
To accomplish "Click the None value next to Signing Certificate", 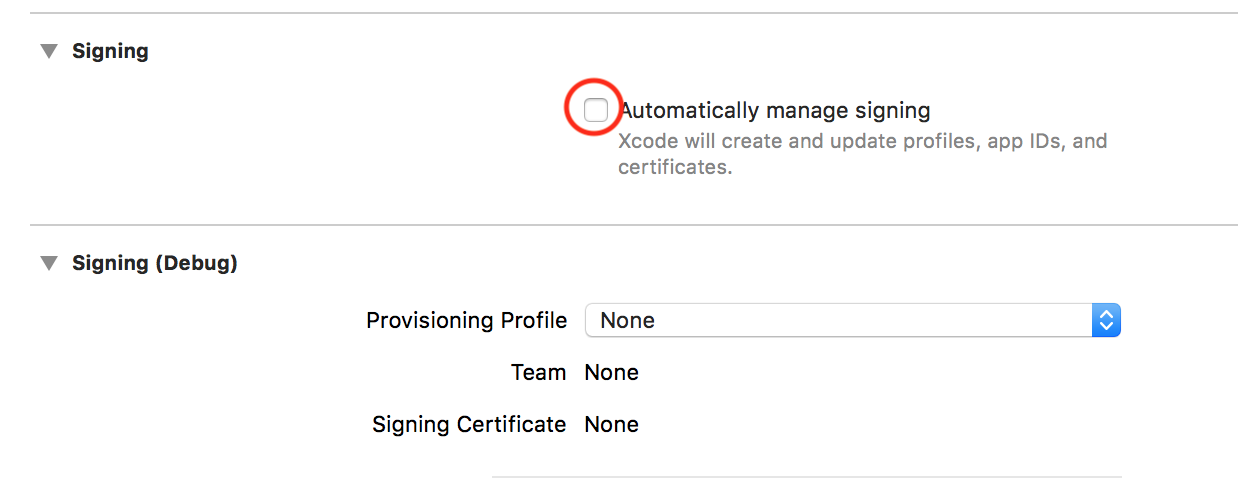I will click(611, 424).
